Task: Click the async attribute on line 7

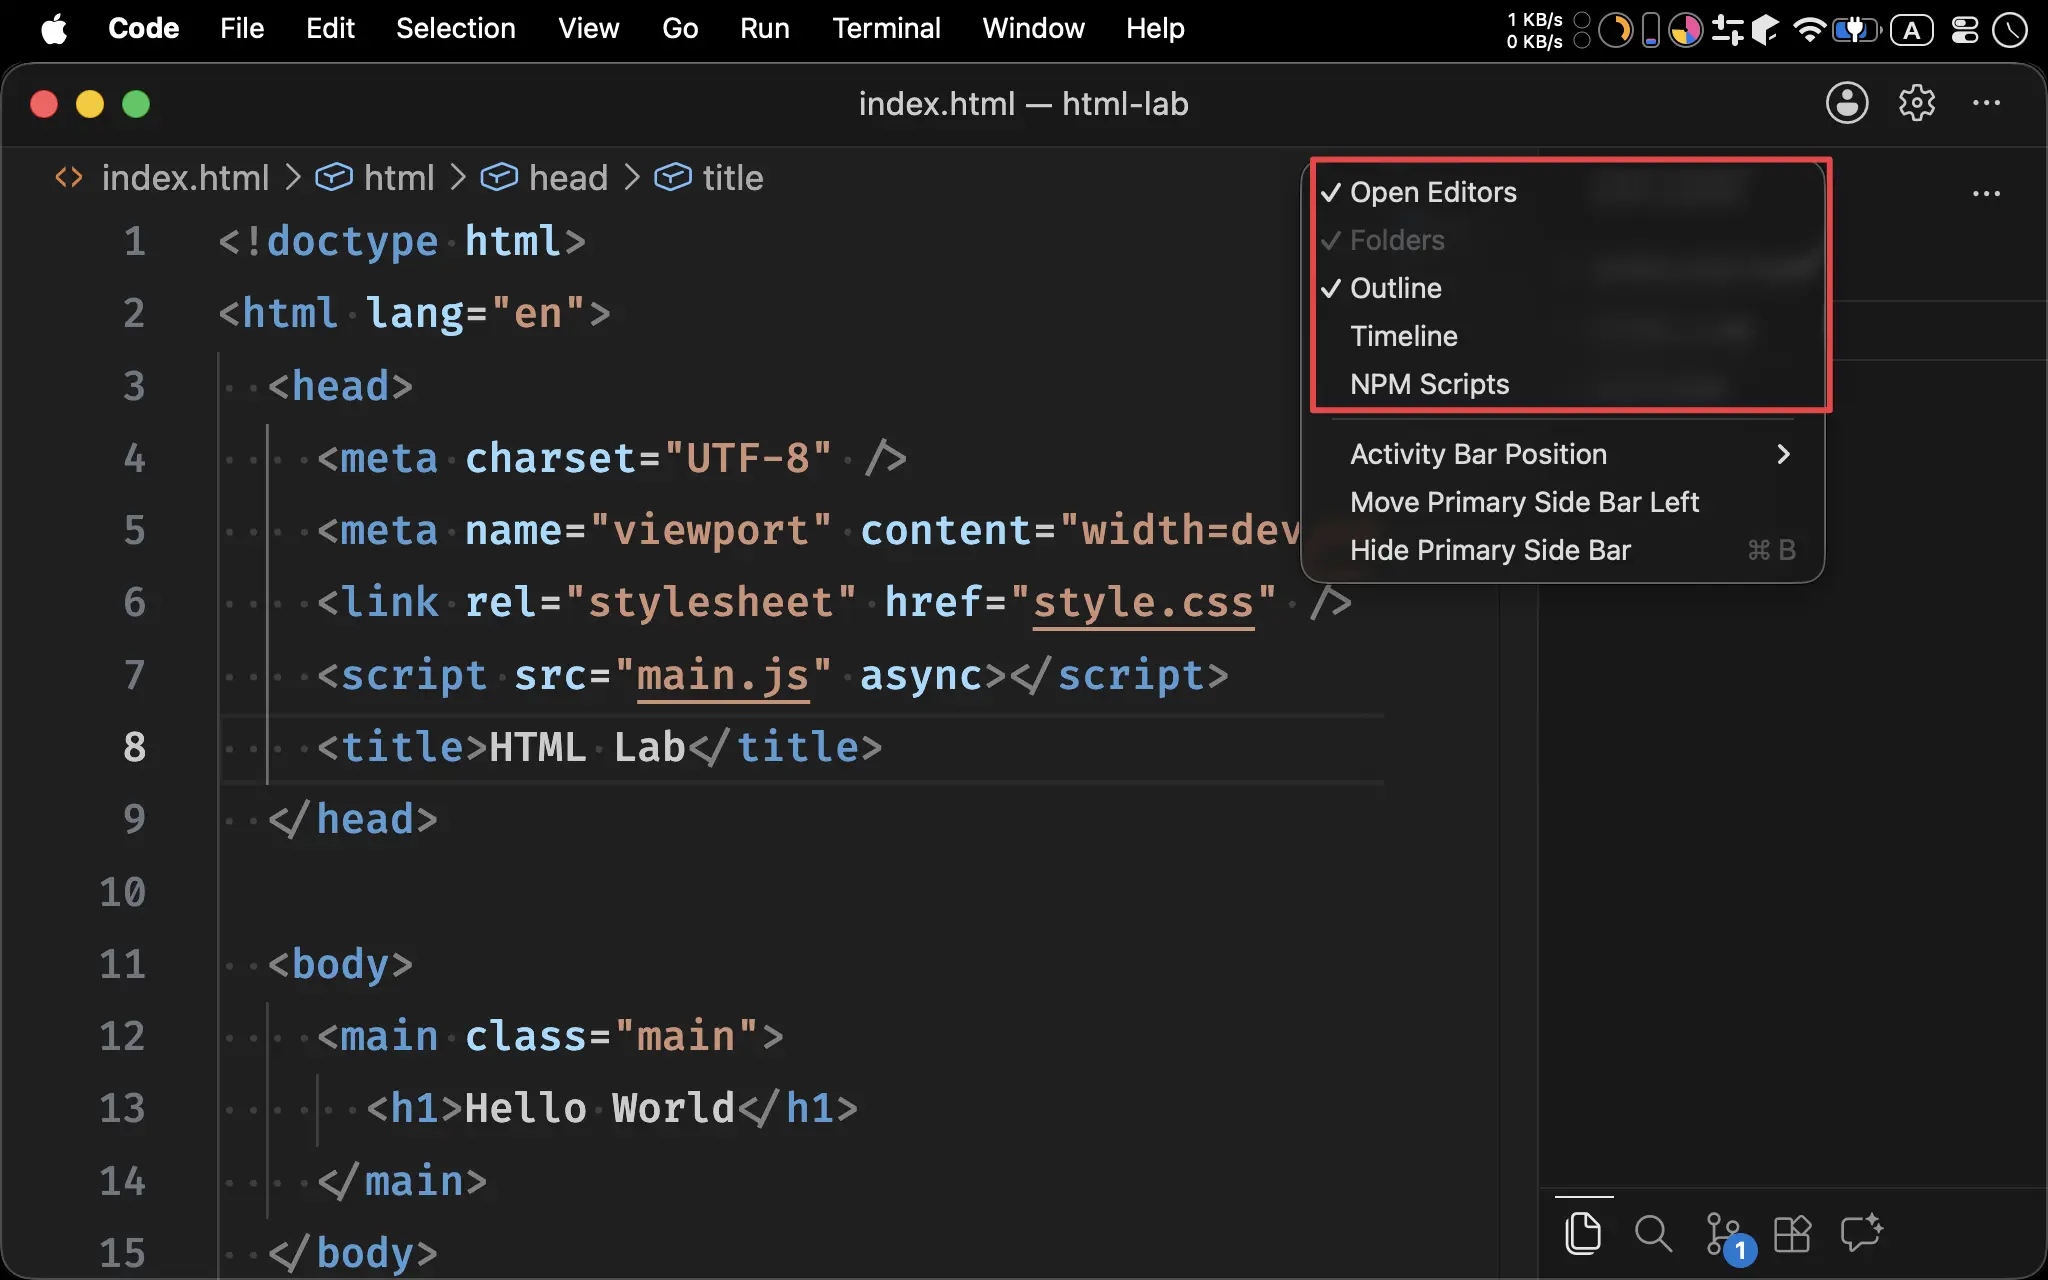Action: (921, 676)
